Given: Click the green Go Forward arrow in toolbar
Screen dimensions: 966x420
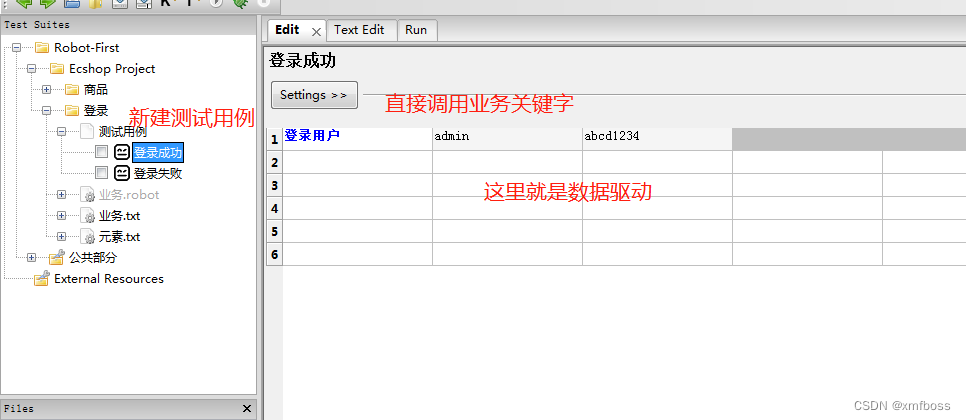Looking at the screenshot, I should point(48,3).
